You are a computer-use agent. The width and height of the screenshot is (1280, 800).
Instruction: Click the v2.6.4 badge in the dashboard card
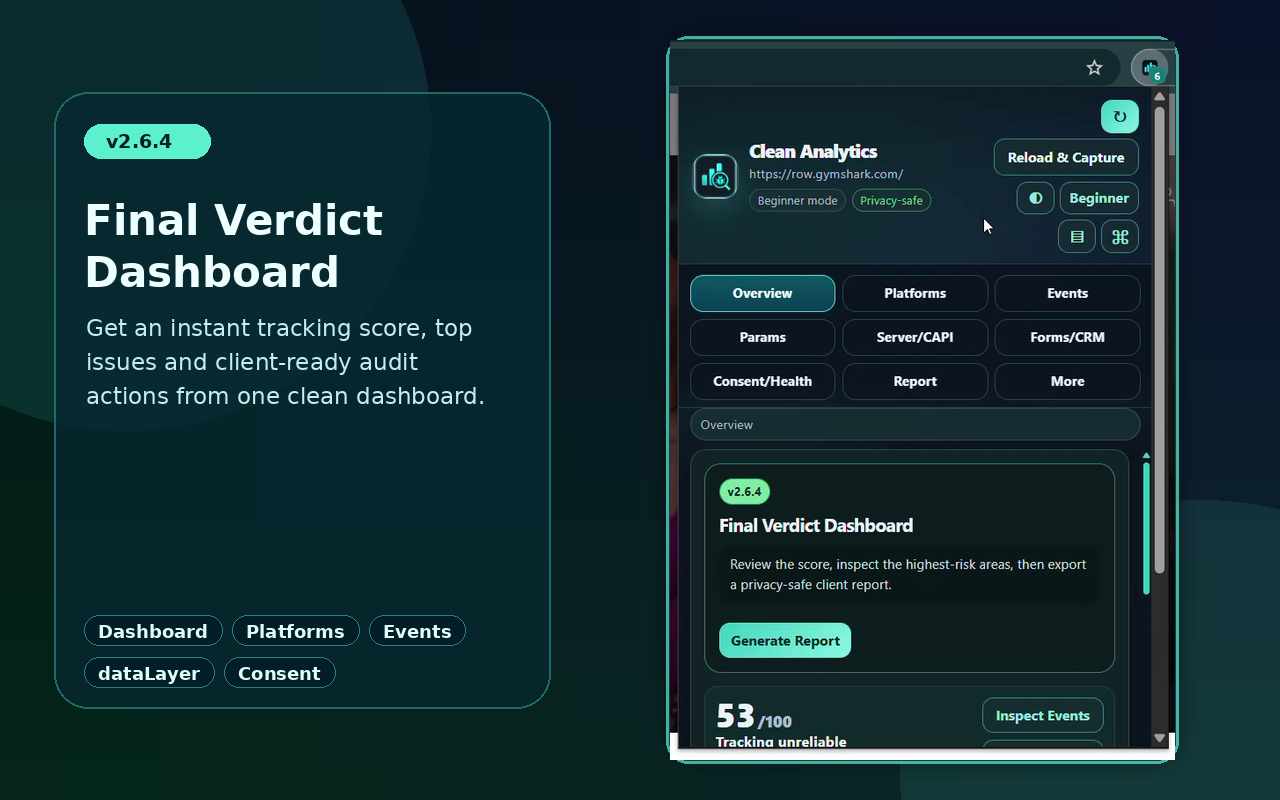744,492
